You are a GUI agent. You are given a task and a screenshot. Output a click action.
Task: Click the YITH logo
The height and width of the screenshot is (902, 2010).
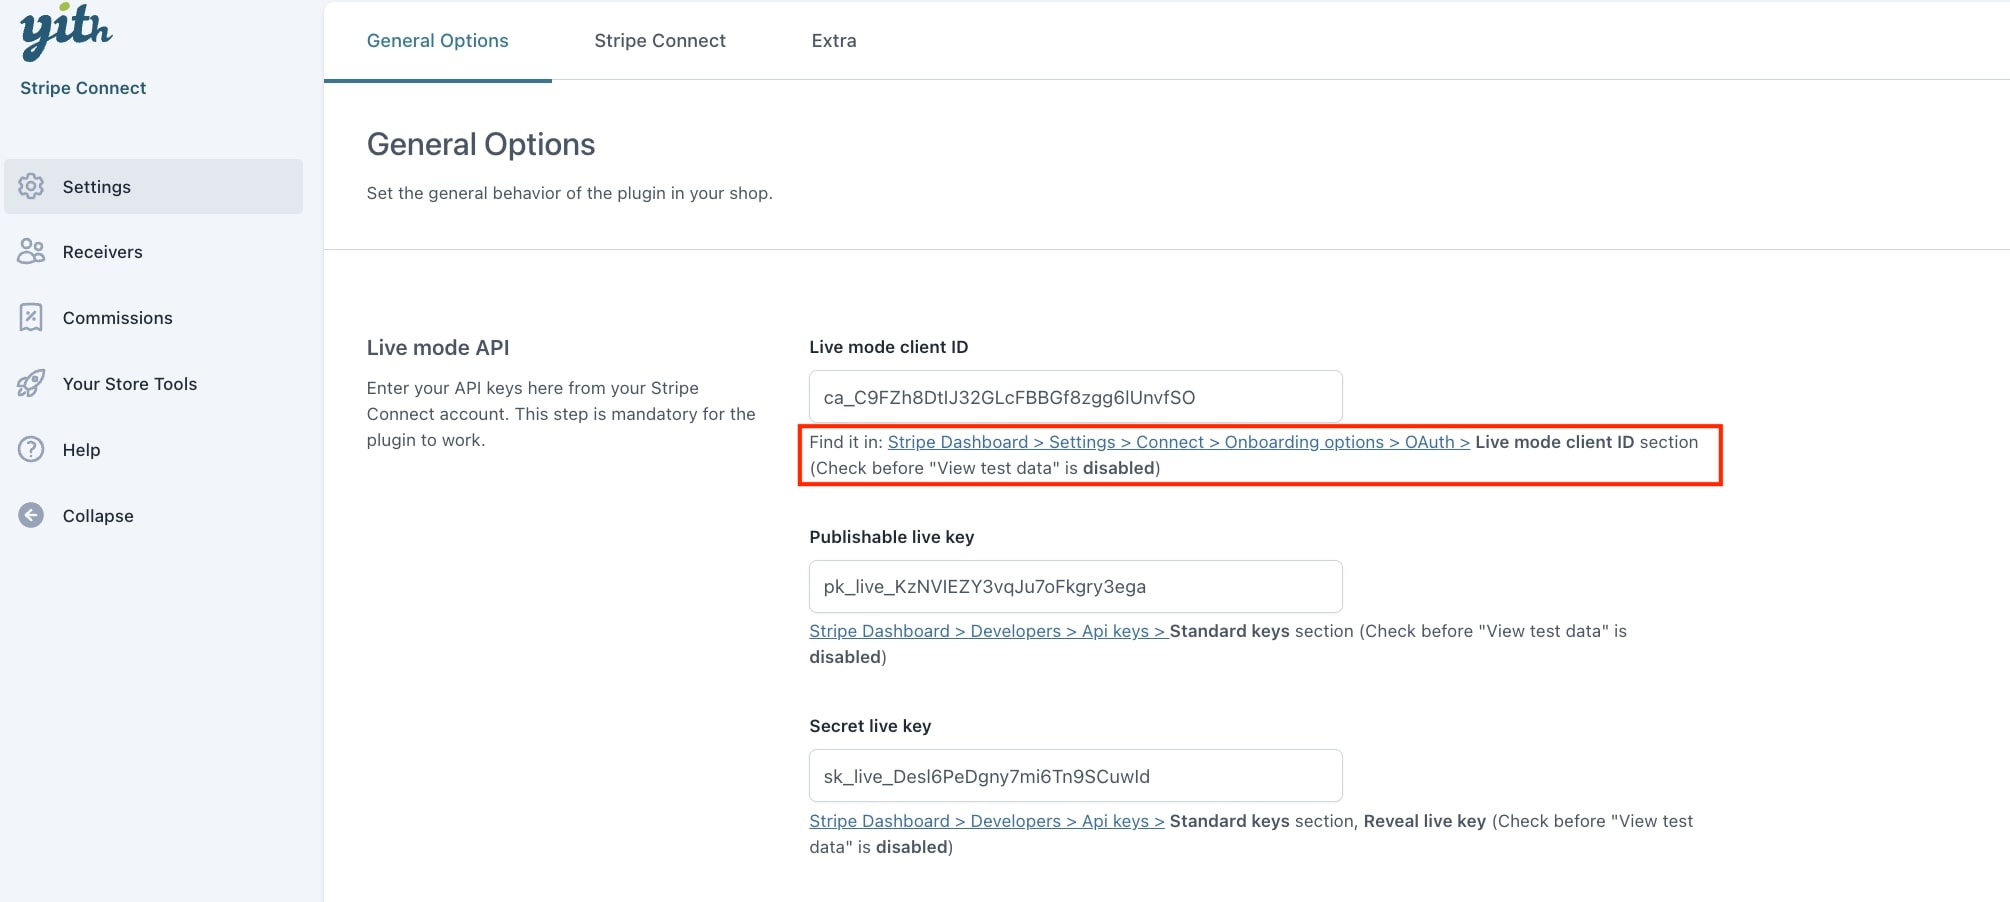coord(66,32)
